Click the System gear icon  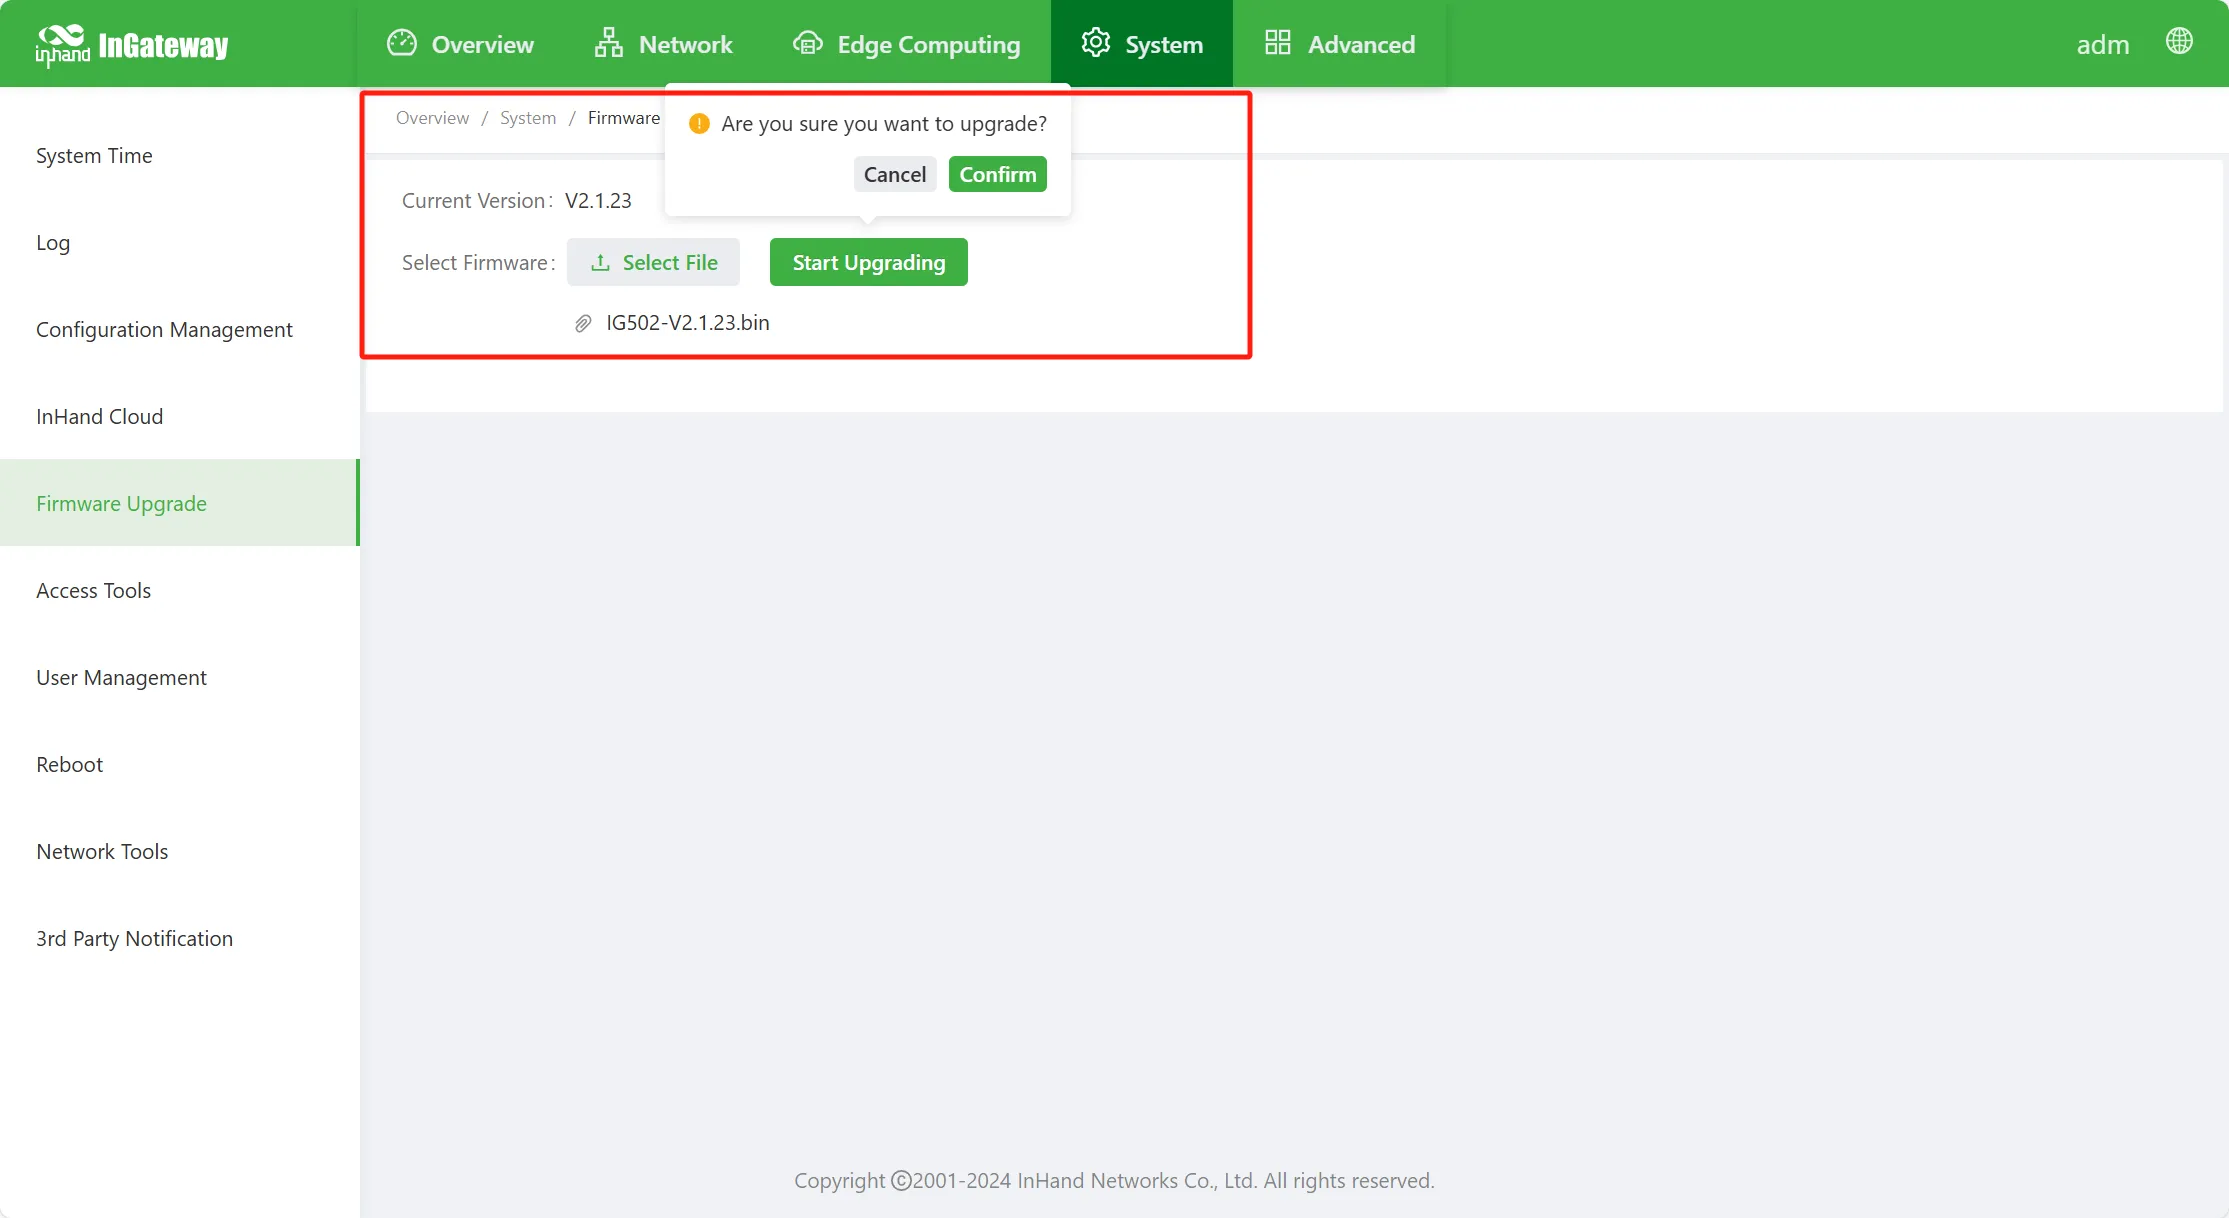pos(1096,43)
